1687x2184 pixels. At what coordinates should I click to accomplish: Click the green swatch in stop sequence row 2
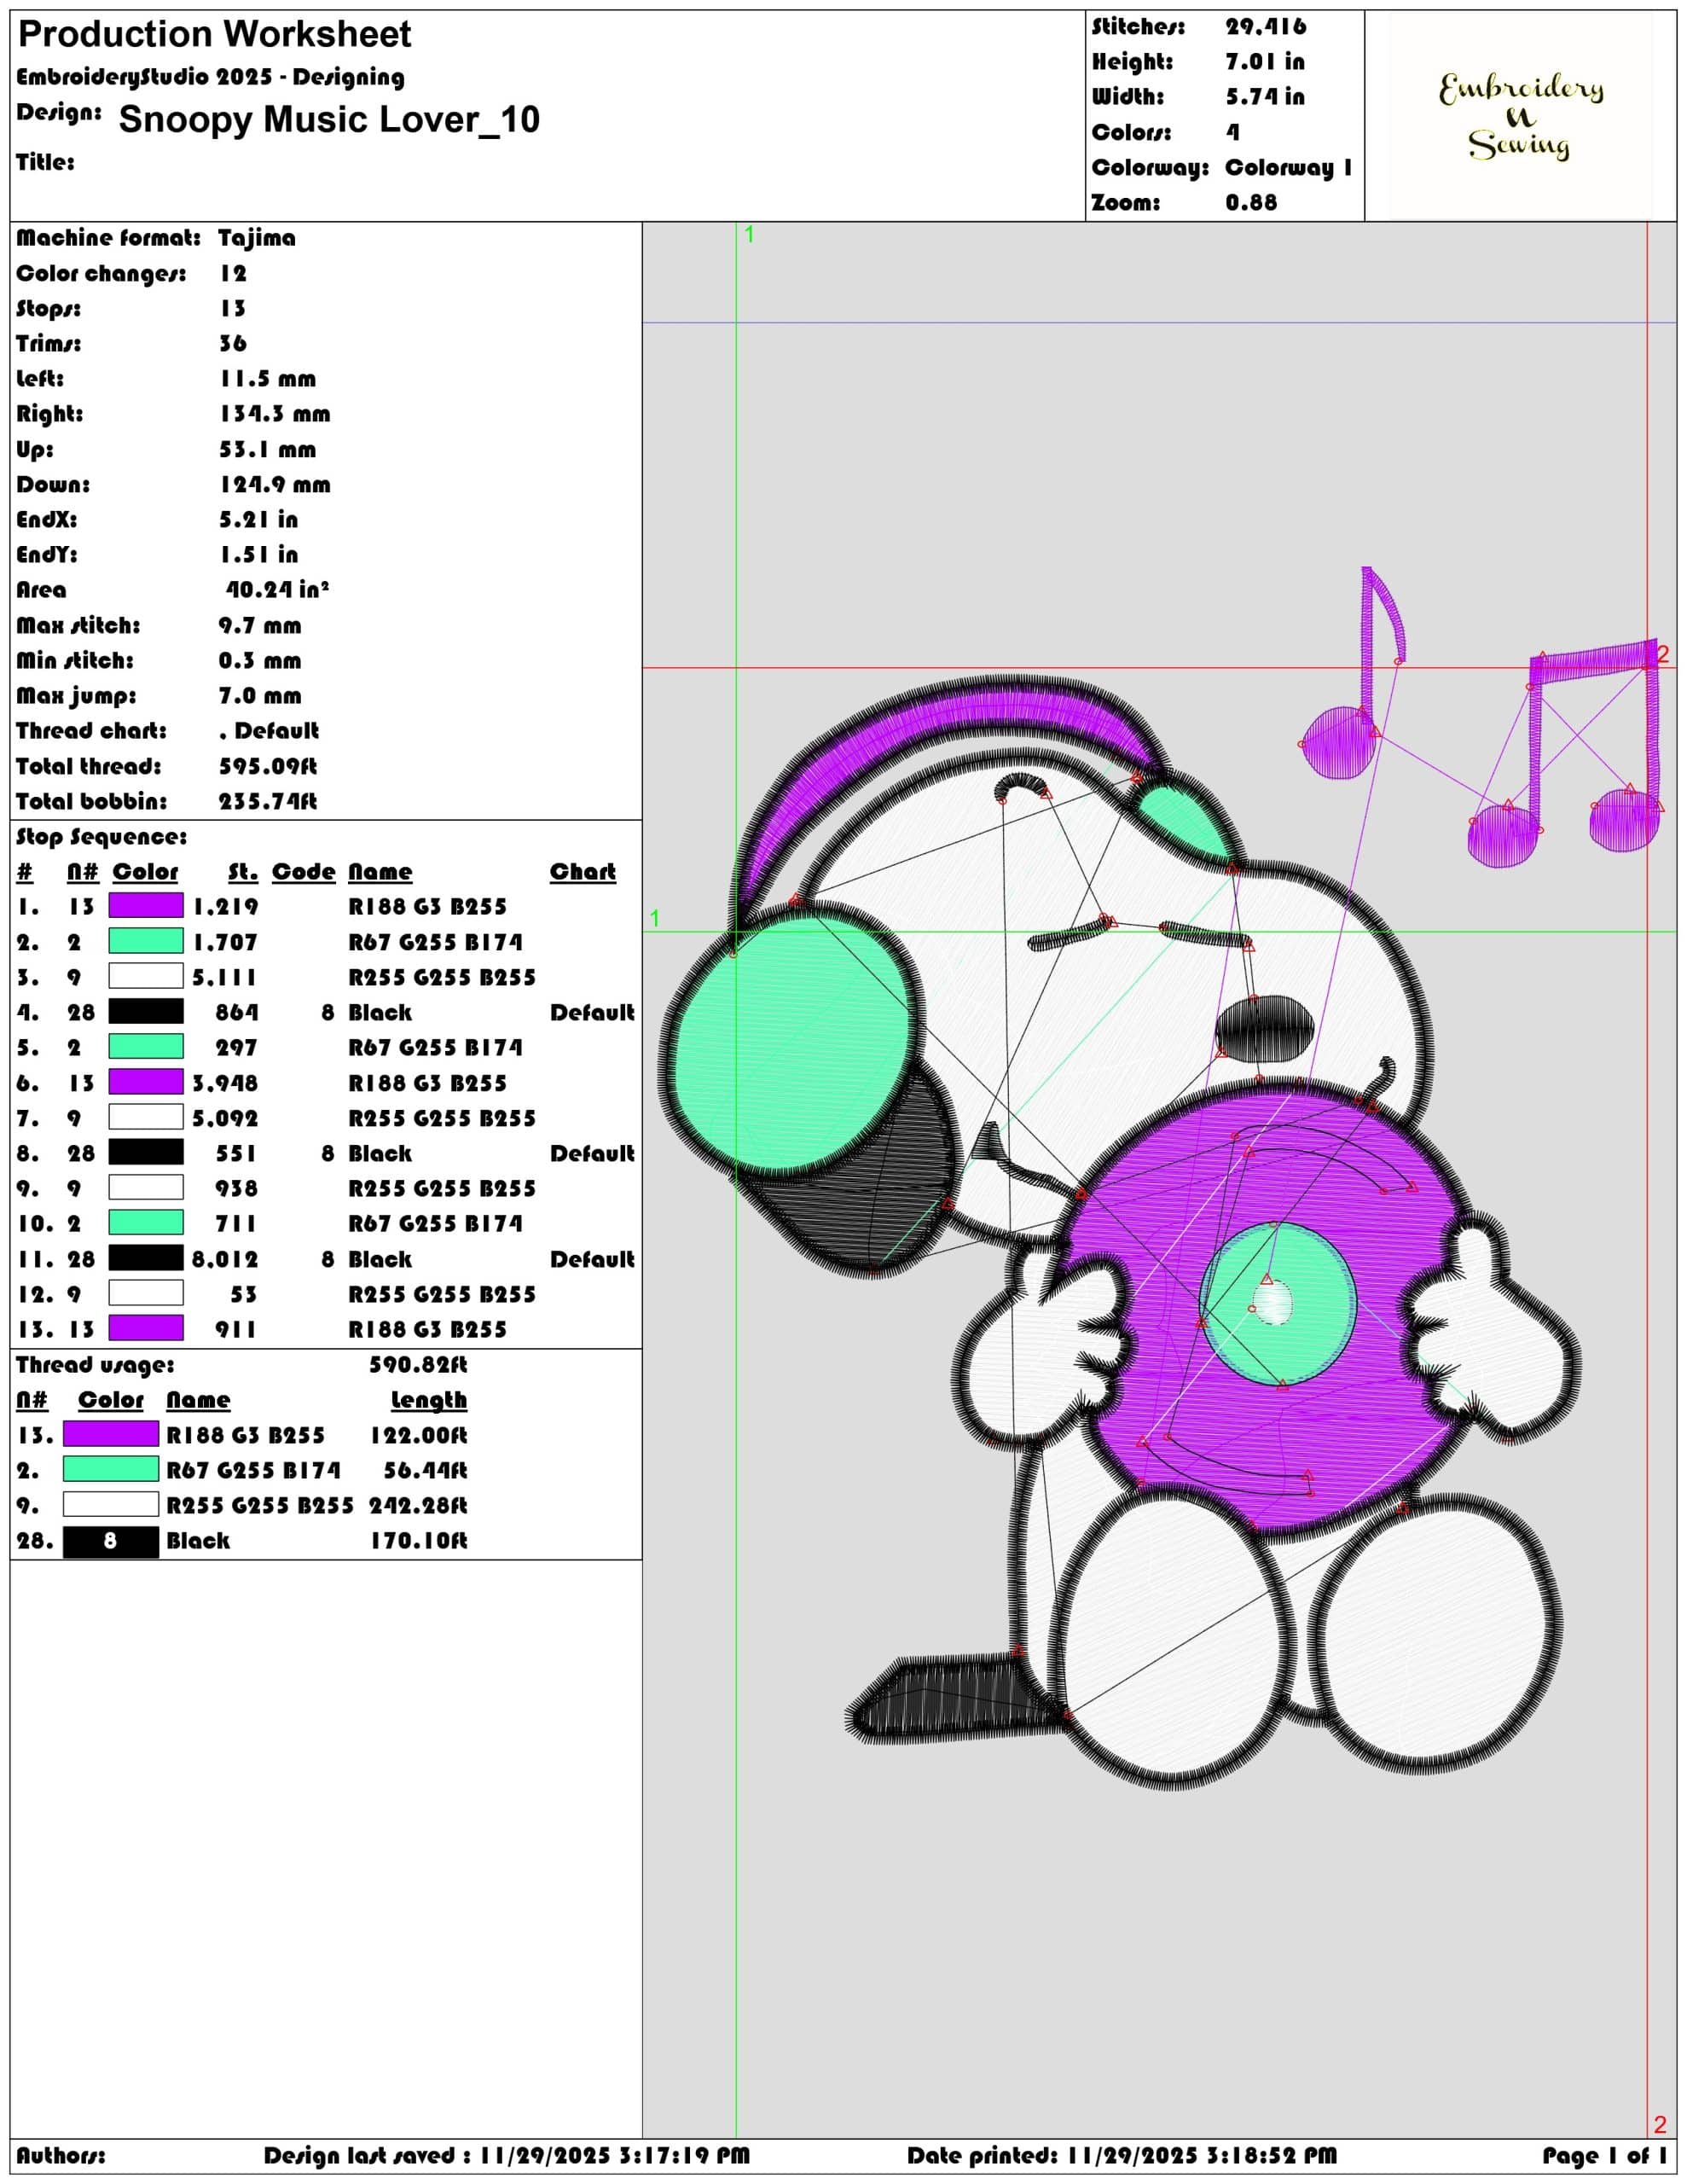pos(146,941)
